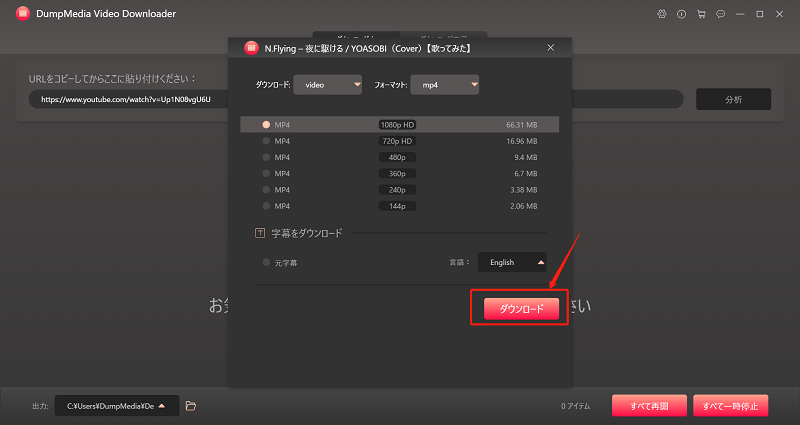Click the red ダウンロード button

pyautogui.click(x=521, y=309)
